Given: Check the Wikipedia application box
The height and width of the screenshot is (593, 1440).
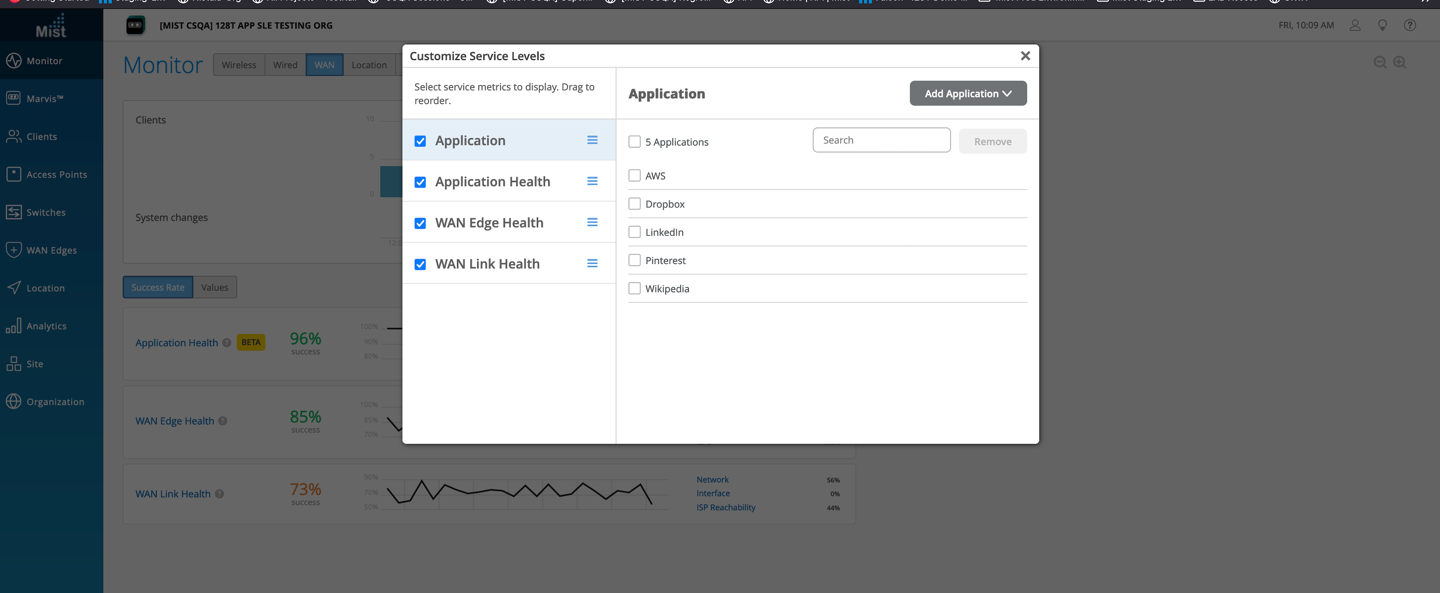Looking at the screenshot, I should tap(634, 288).
